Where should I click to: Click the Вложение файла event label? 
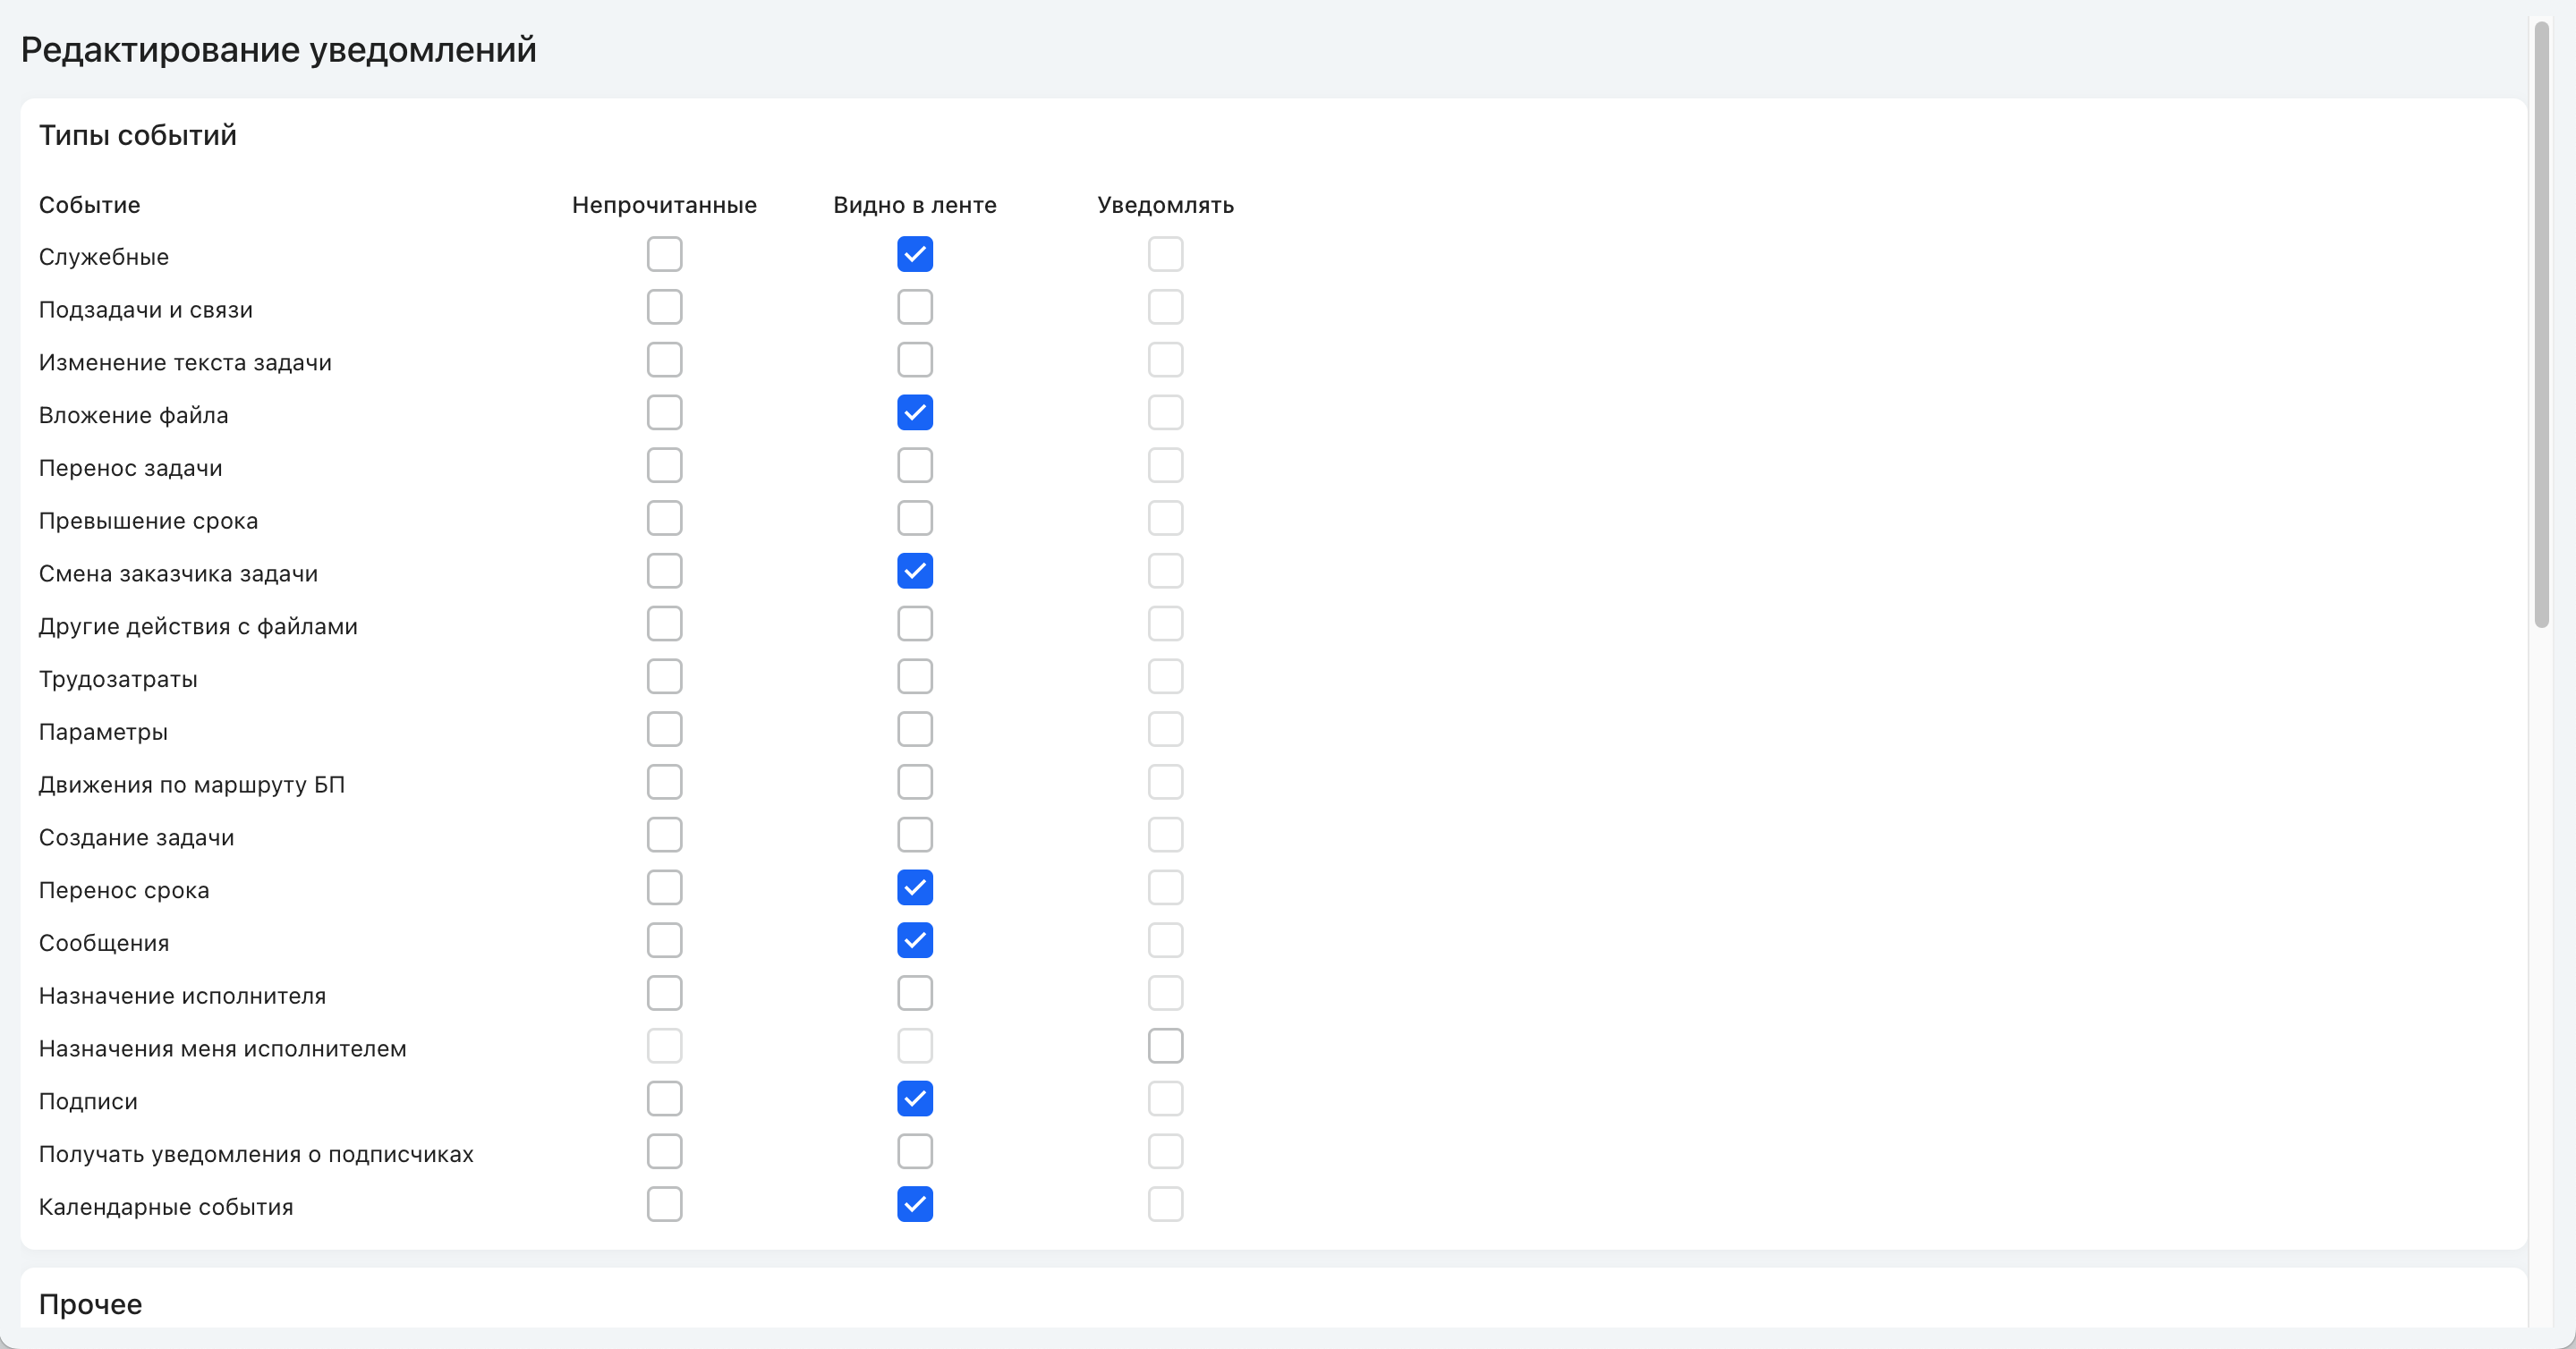(x=133, y=415)
